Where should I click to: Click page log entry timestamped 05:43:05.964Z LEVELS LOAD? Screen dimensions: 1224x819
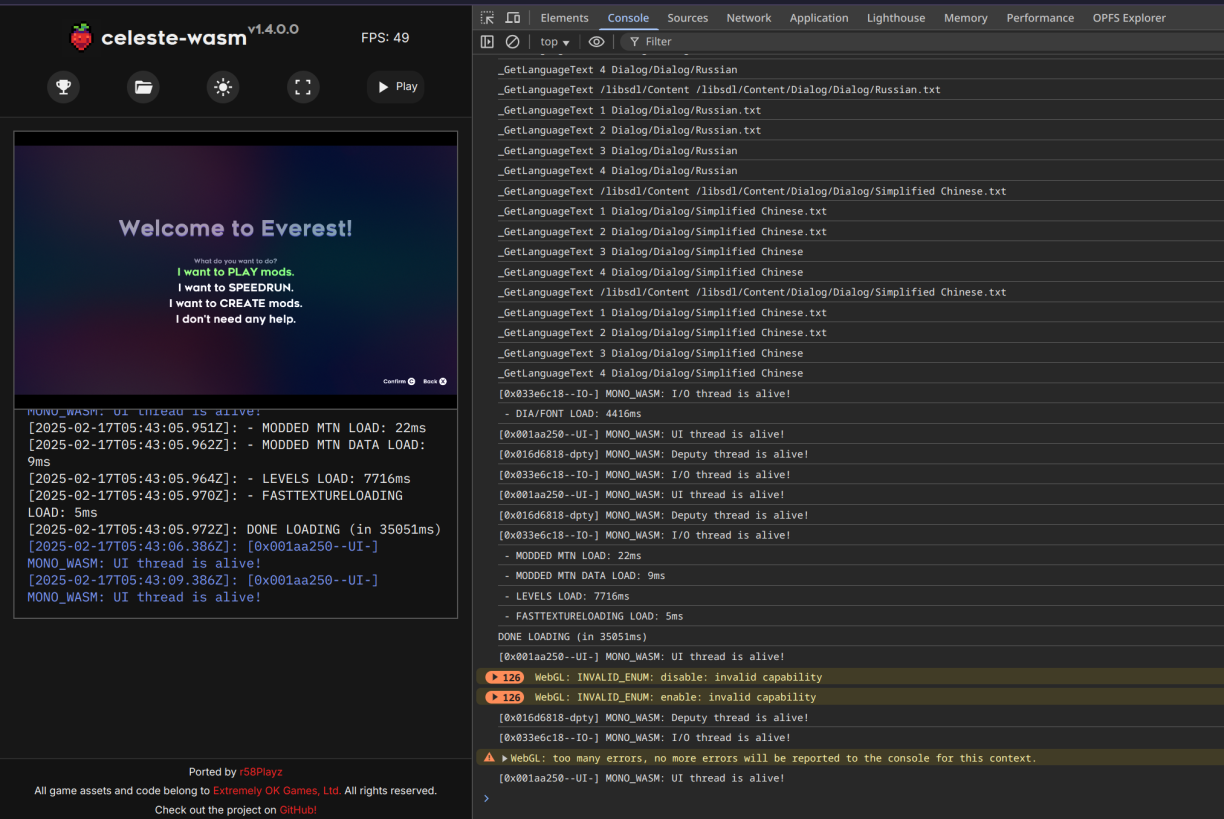pyautogui.click(x=219, y=479)
